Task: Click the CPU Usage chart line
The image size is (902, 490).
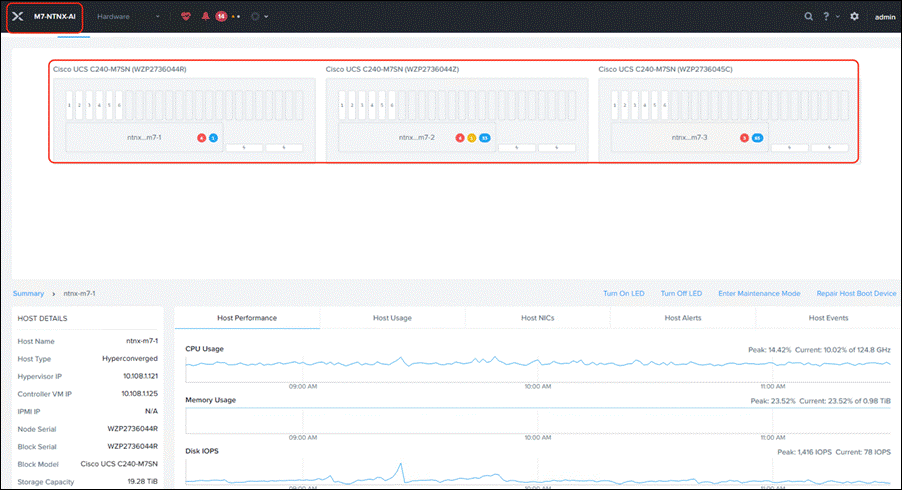Action: (x=538, y=363)
